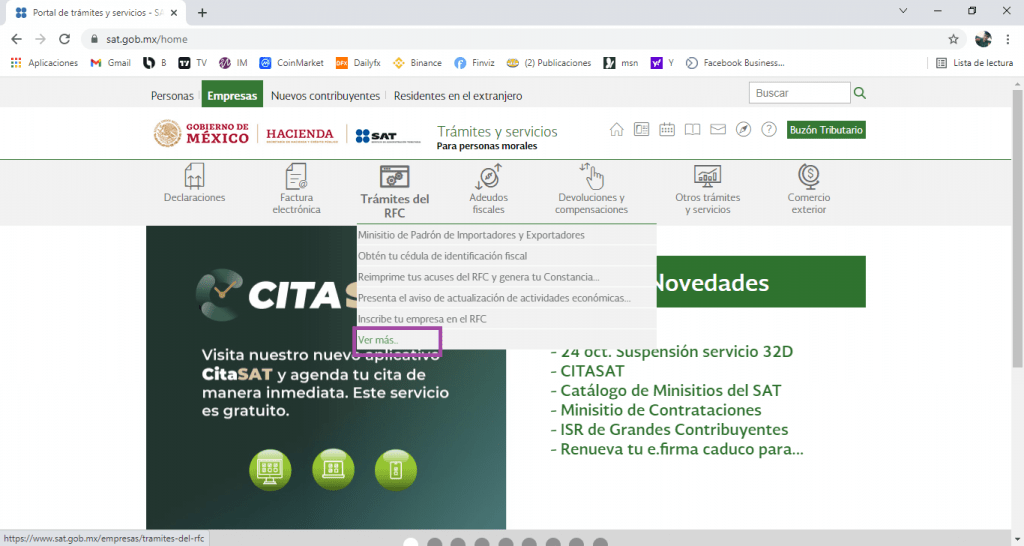Viewport: 1024px width, 546px height.
Task: Open the (2) Publicaciones bookmark
Action: [x=549, y=63]
